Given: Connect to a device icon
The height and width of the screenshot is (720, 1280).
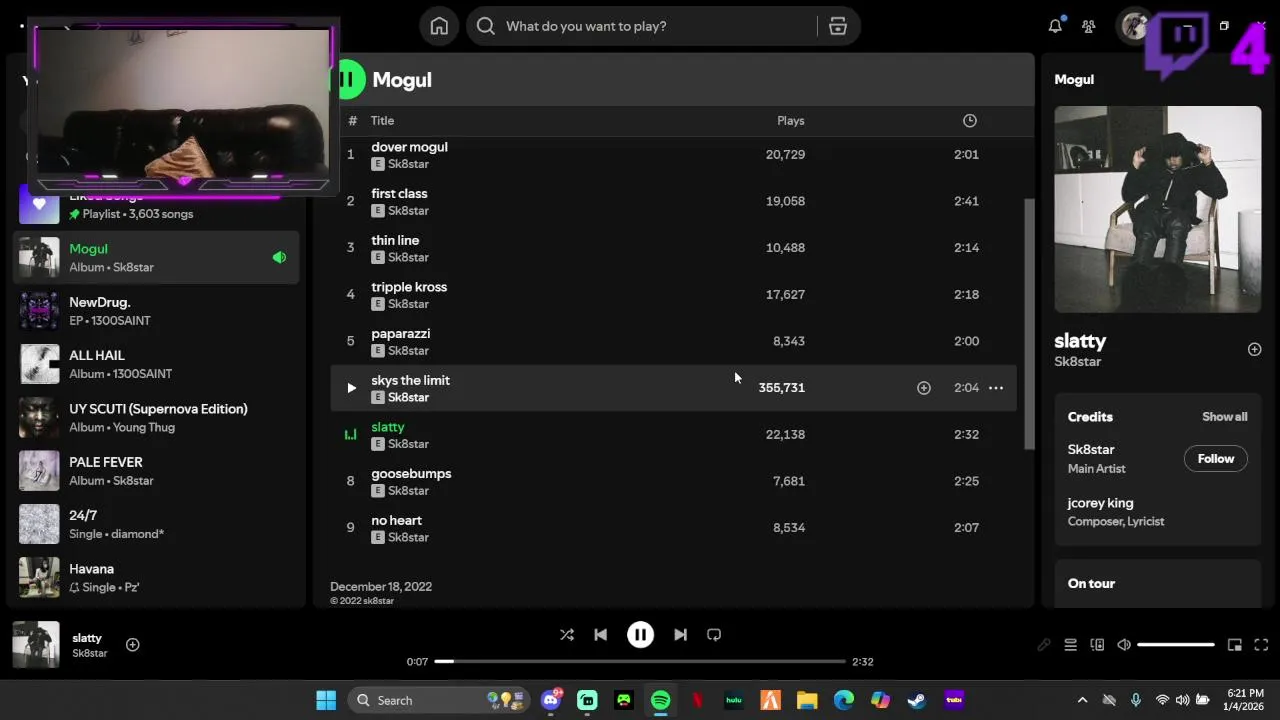Looking at the screenshot, I should click(x=1097, y=645).
